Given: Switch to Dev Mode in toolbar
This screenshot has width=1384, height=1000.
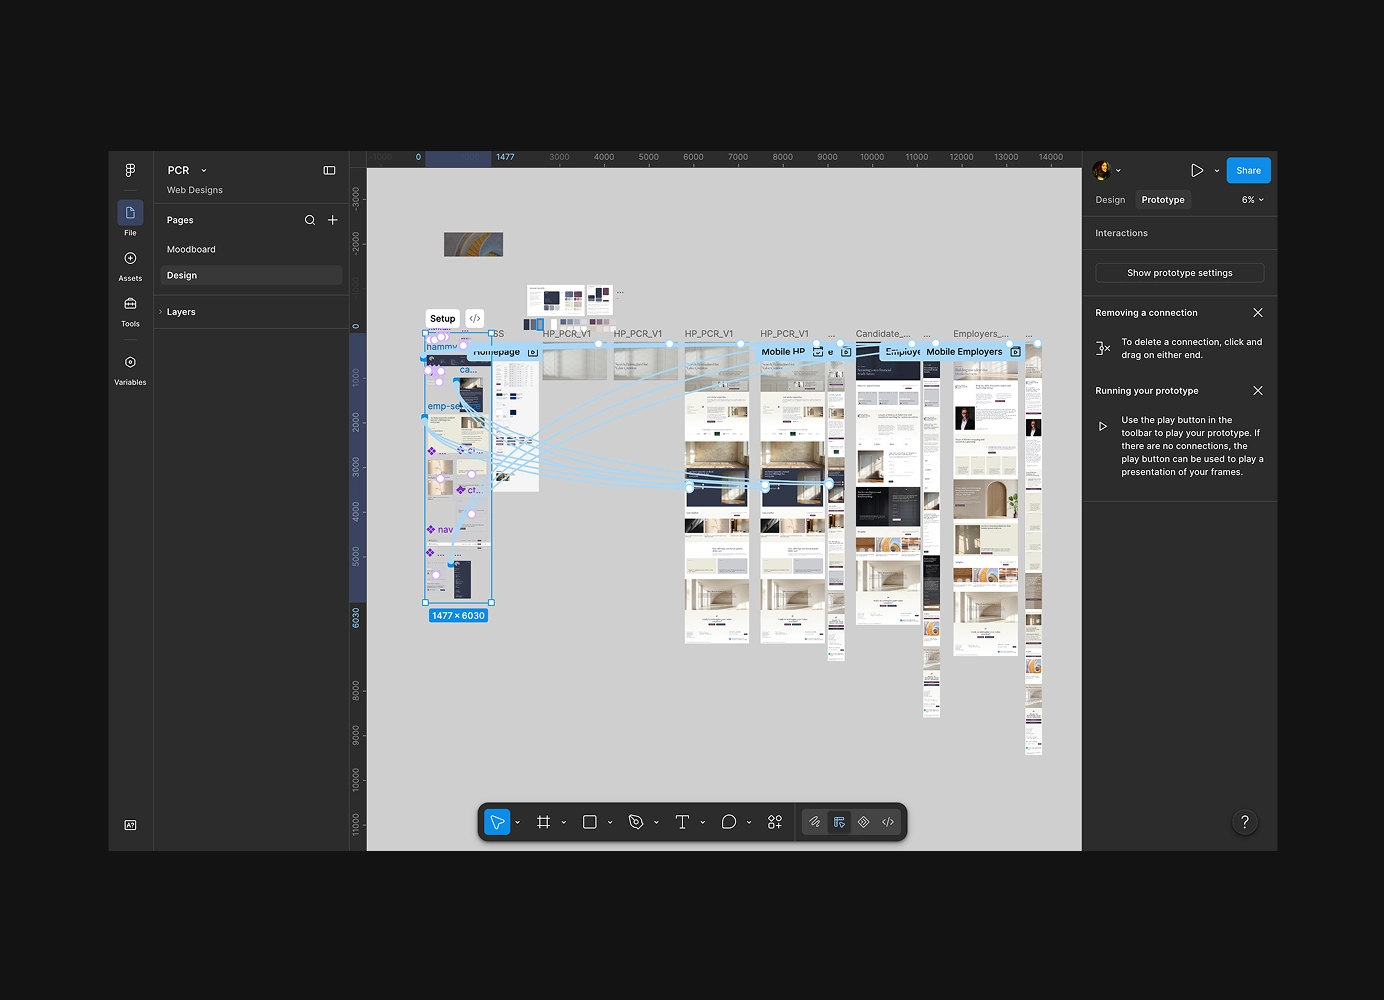Looking at the screenshot, I should coord(888,822).
